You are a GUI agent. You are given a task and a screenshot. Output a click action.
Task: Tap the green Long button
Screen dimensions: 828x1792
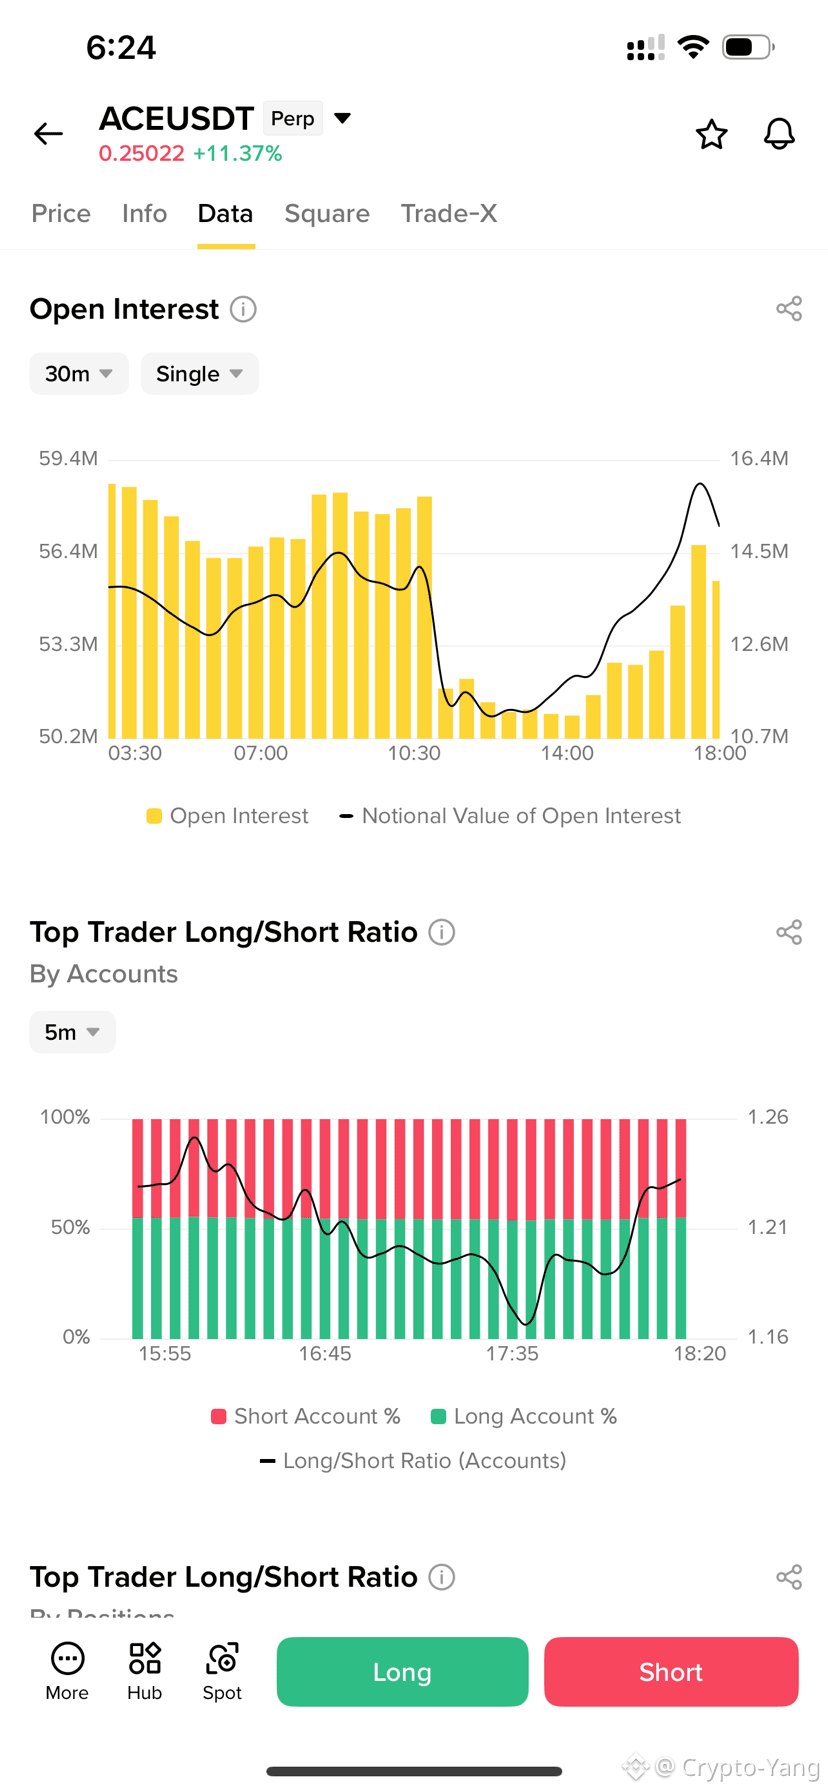coord(402,1672)
